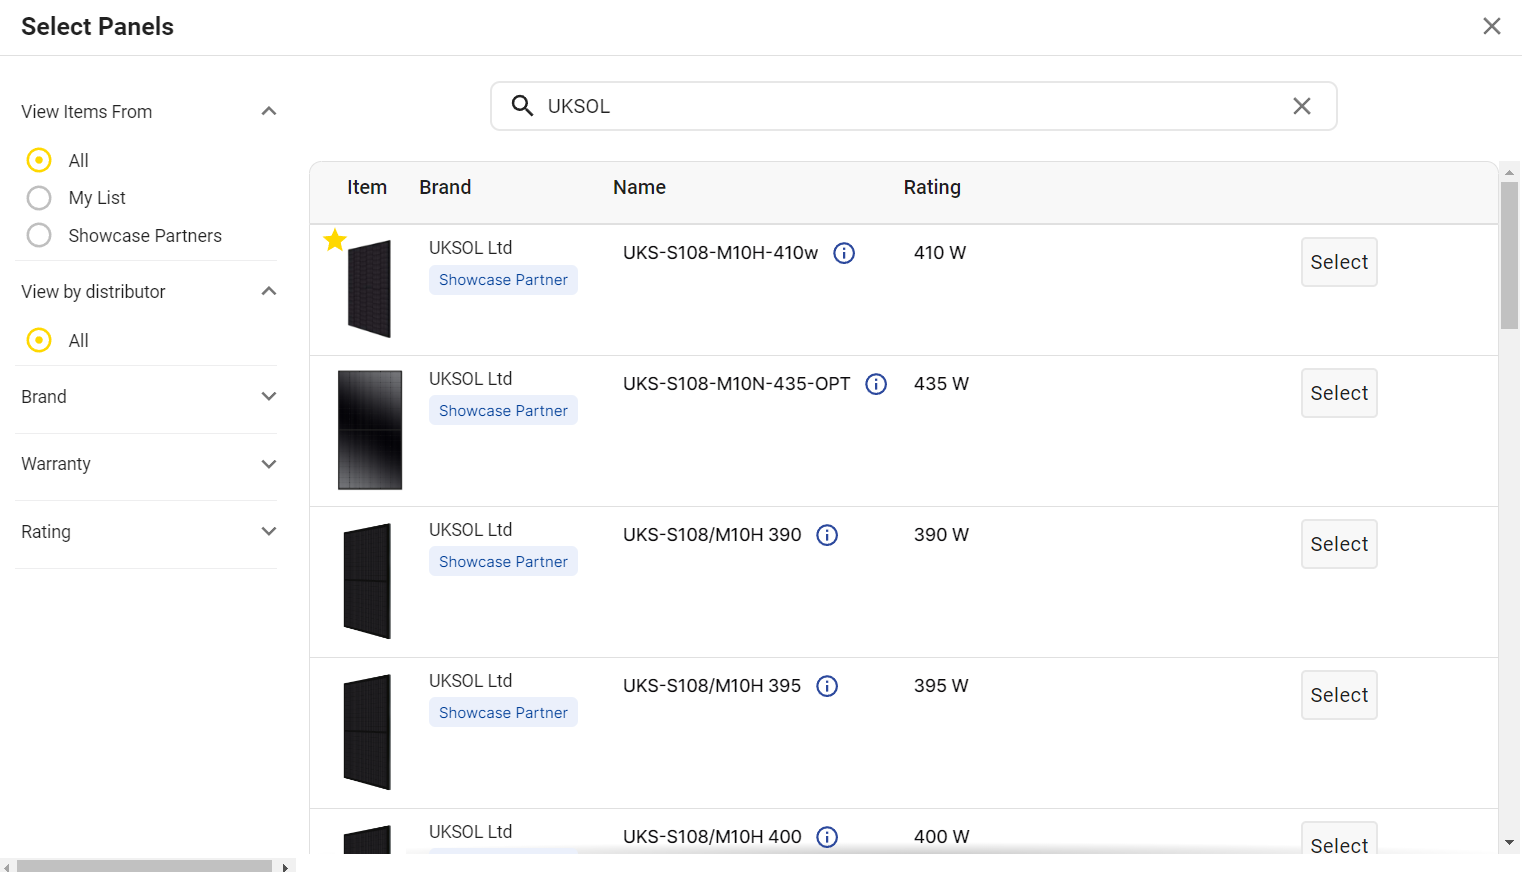
Task: Click the 435 W rating value
Action: tap(941, 384)
